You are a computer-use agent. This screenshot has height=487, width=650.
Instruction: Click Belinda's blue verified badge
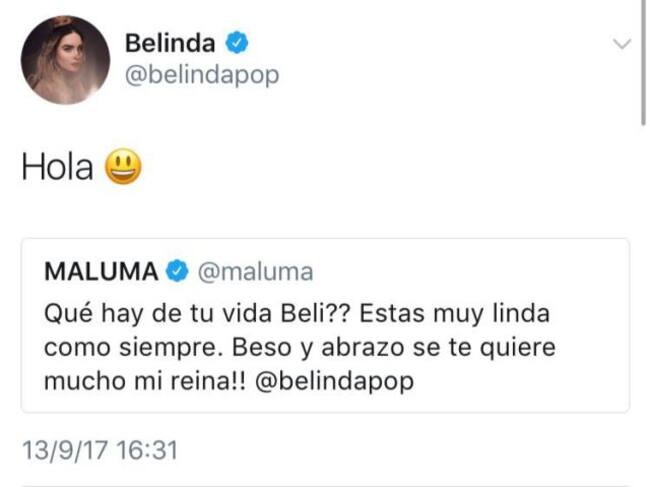[237, 43]
